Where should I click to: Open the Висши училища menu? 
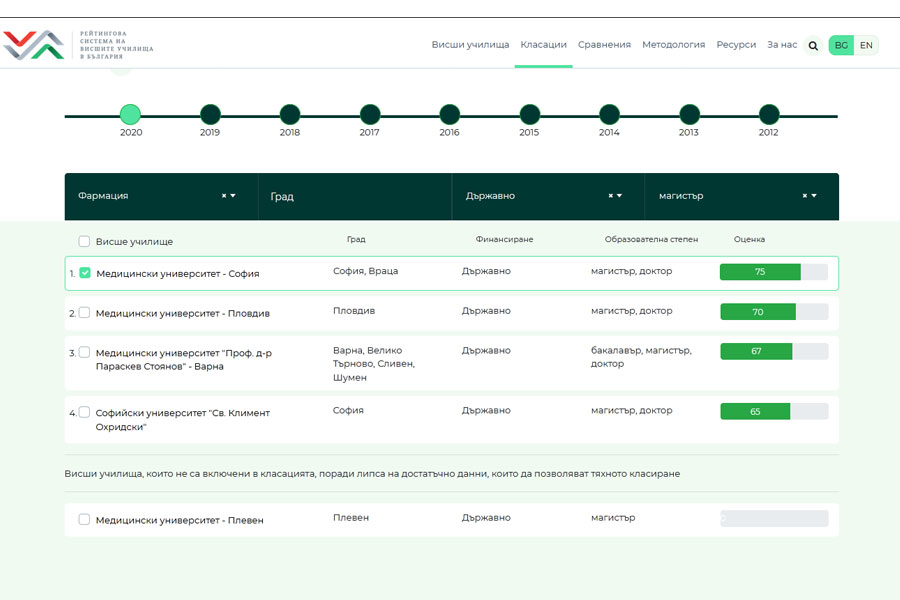(x=470, y=45)
